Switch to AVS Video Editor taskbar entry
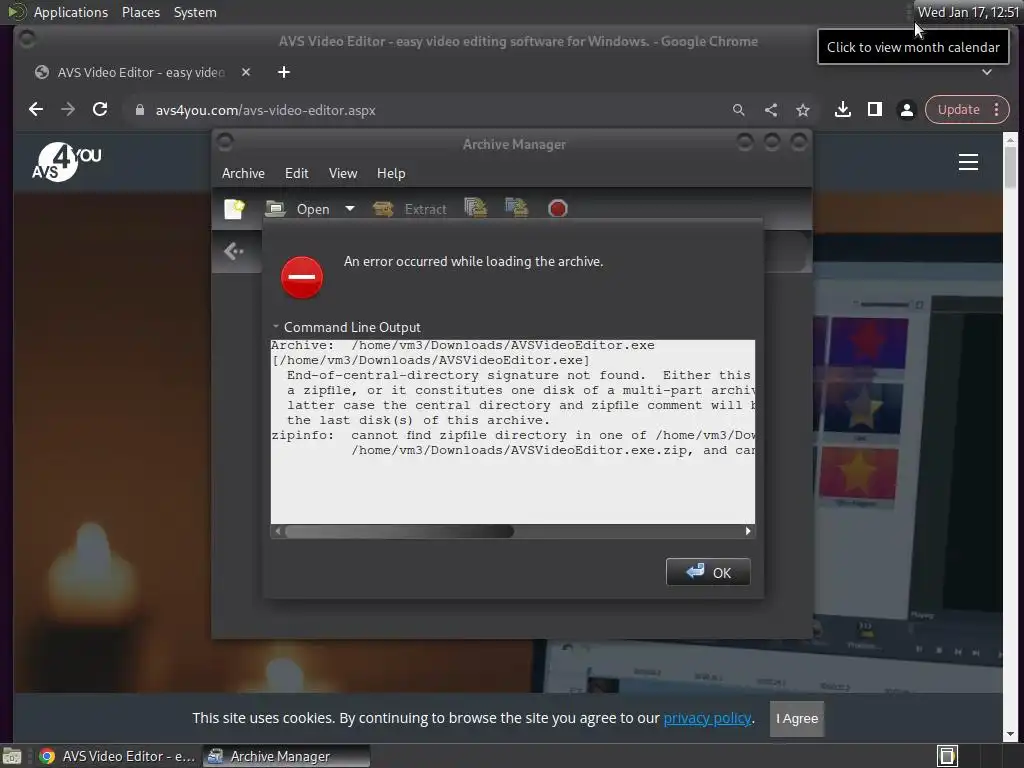Screen dimensions: 1024x768 (118, 756)
